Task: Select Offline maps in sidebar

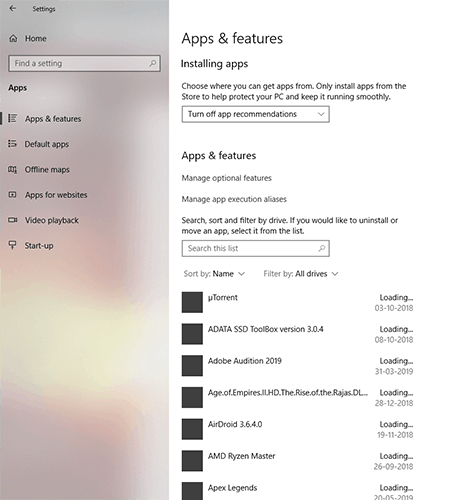Action: coord(47,169)
